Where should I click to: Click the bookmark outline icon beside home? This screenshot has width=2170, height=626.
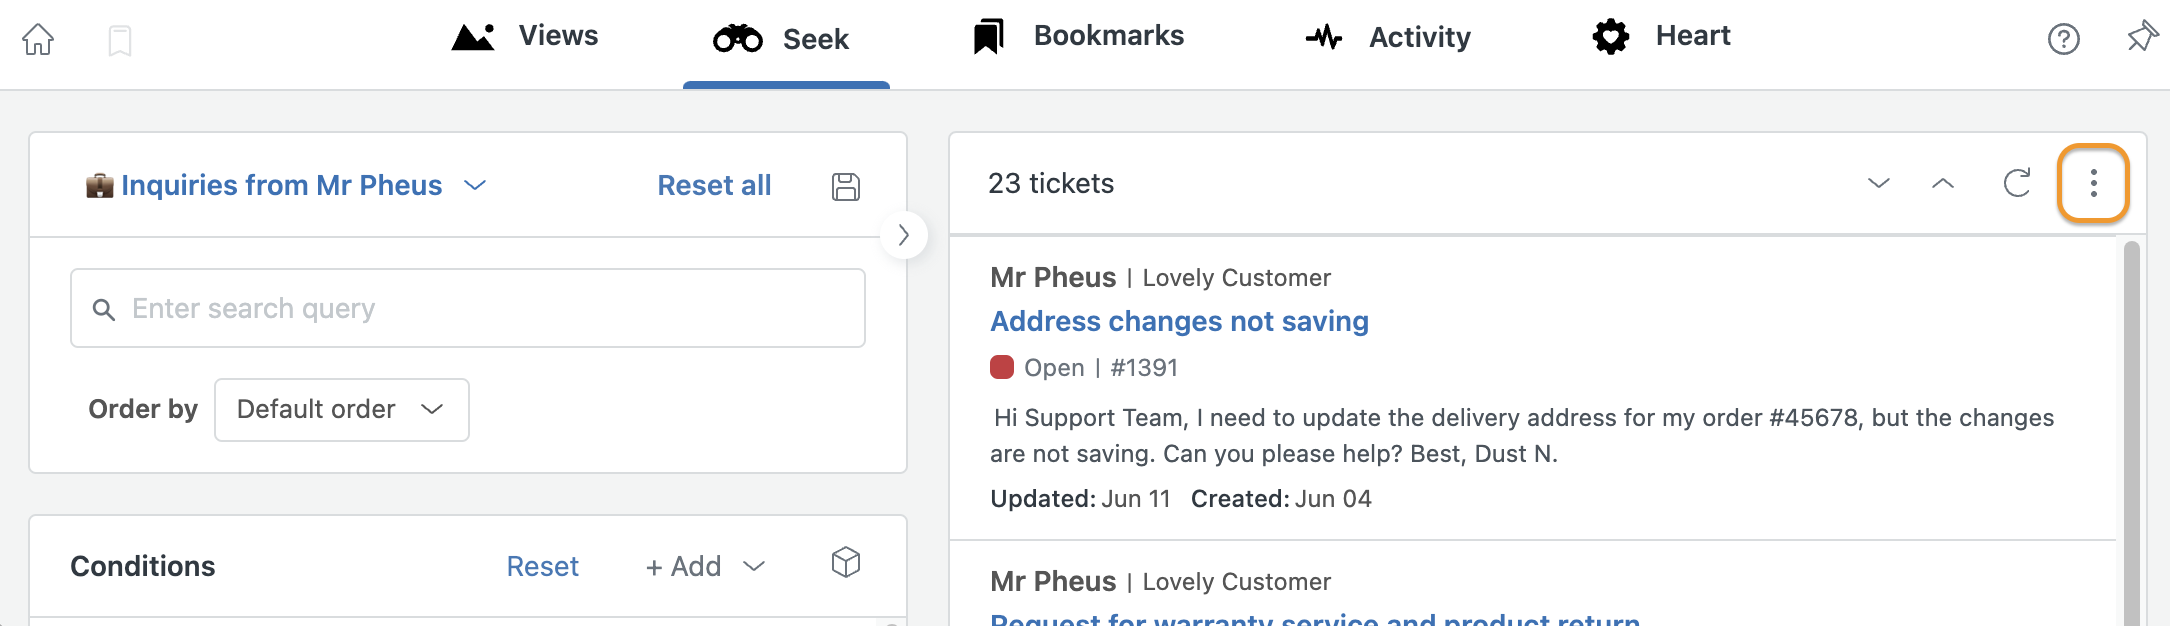point(120,41)
